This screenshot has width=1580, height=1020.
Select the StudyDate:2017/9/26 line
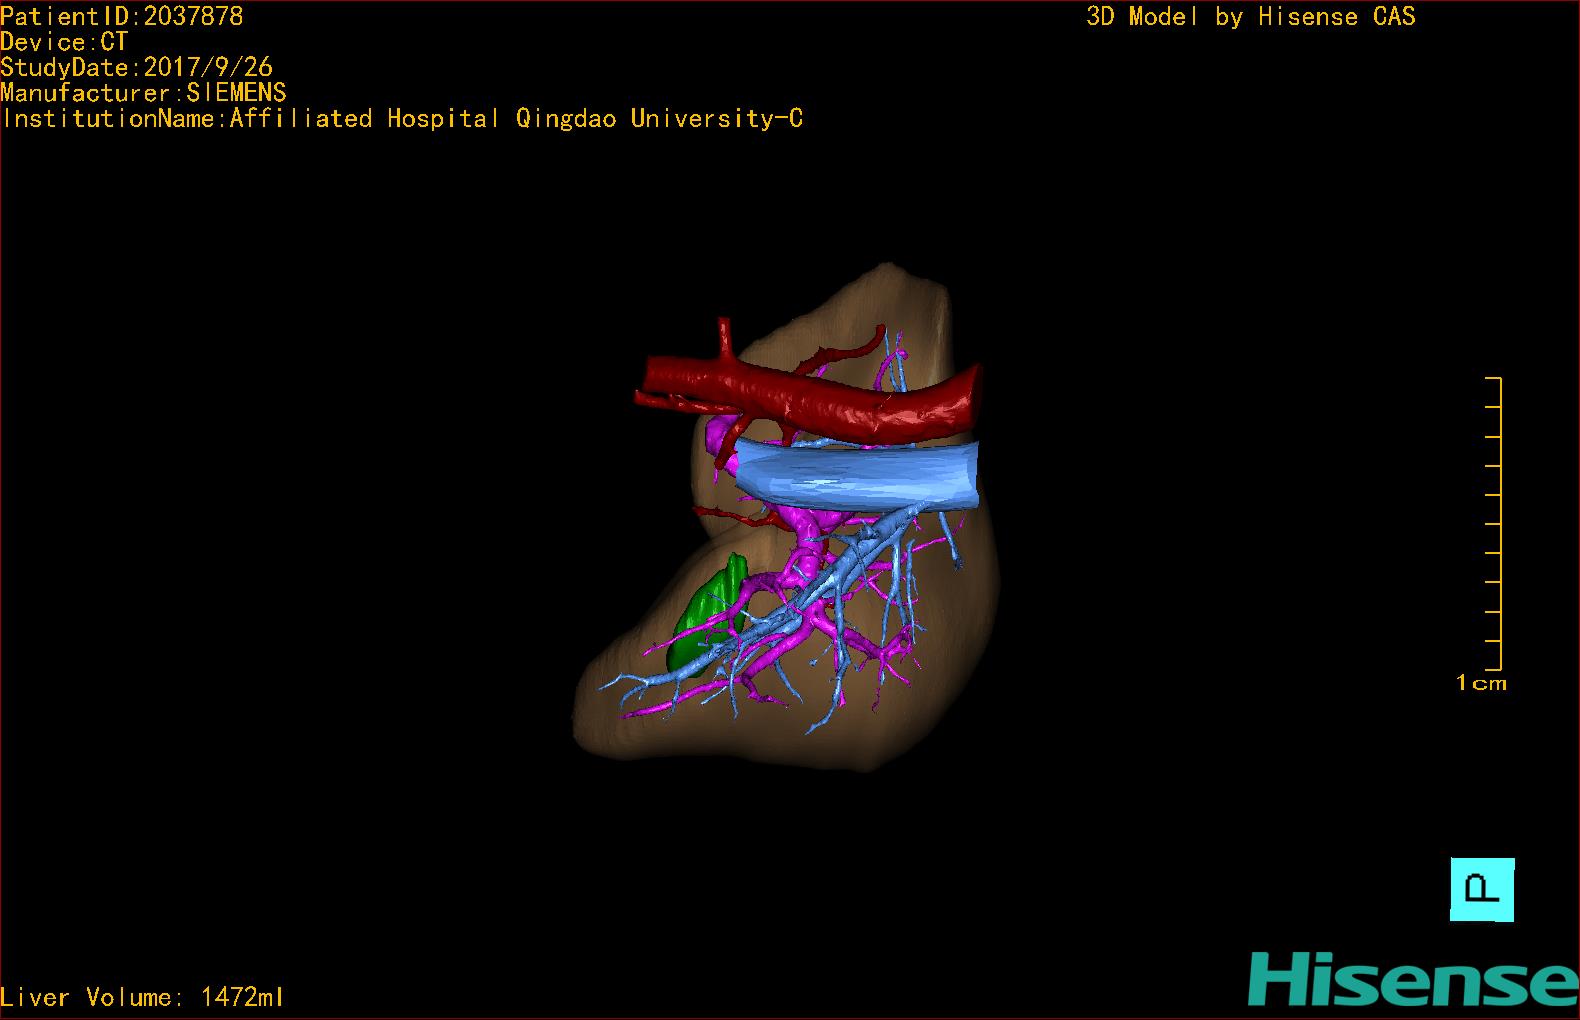click(x=137, y=67)
